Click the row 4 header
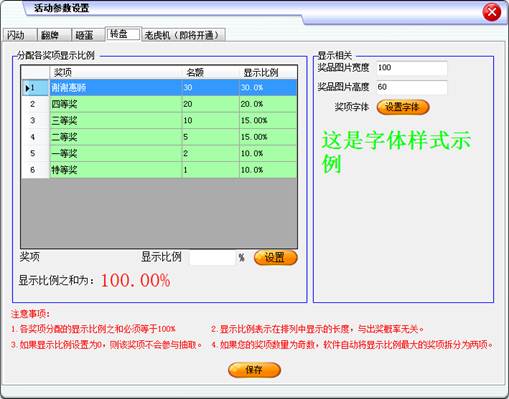This screenshot has height=399, width=509. point(35,137)
